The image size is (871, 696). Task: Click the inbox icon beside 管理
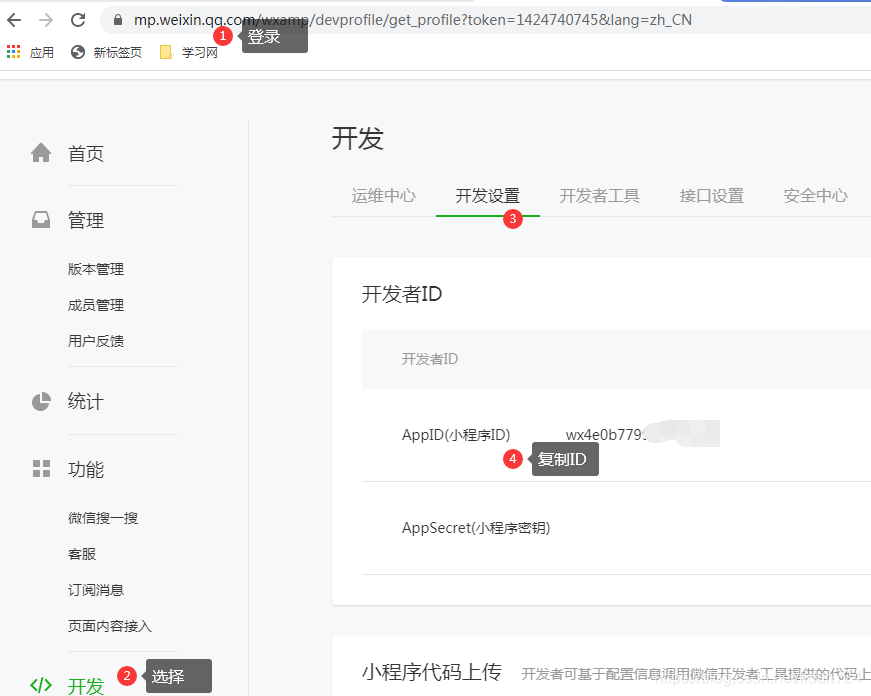coord(41,220)
